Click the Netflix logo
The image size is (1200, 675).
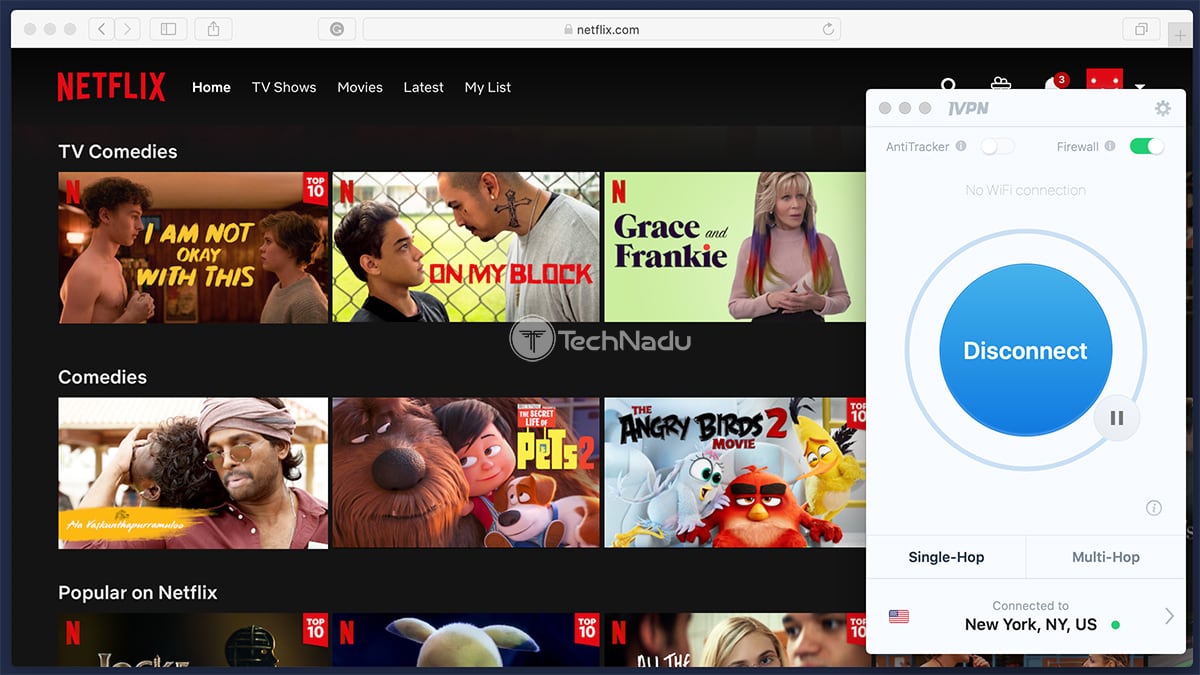tap(111, 87)
